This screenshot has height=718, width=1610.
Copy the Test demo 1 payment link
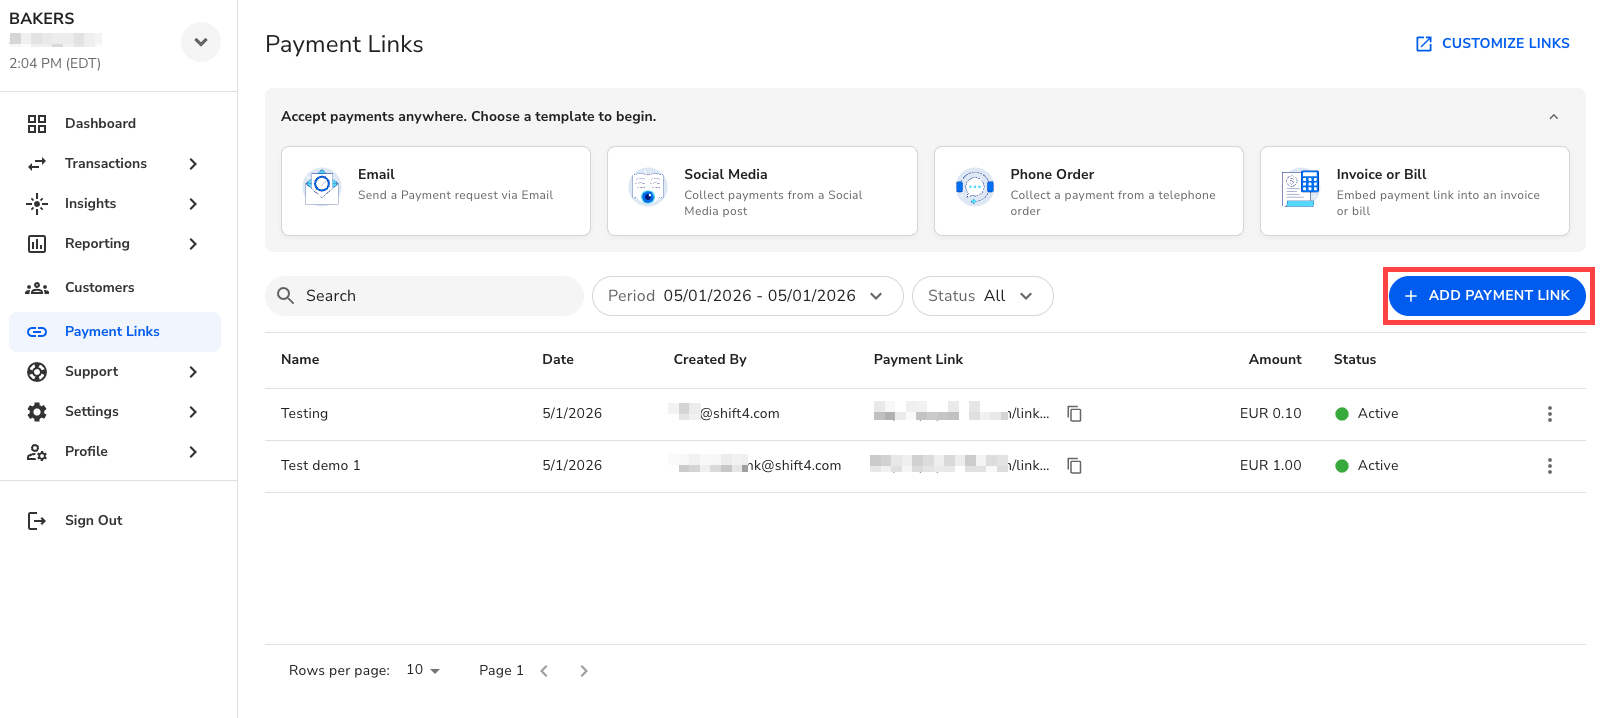1075,466
